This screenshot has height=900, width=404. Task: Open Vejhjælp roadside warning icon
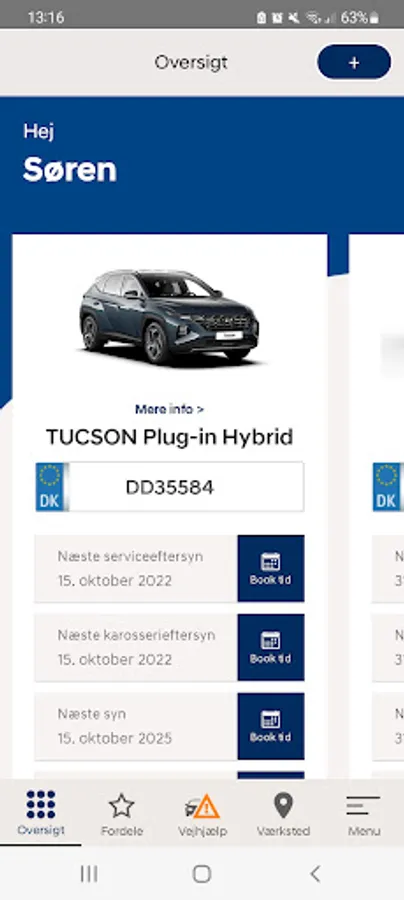click(202, 807)
